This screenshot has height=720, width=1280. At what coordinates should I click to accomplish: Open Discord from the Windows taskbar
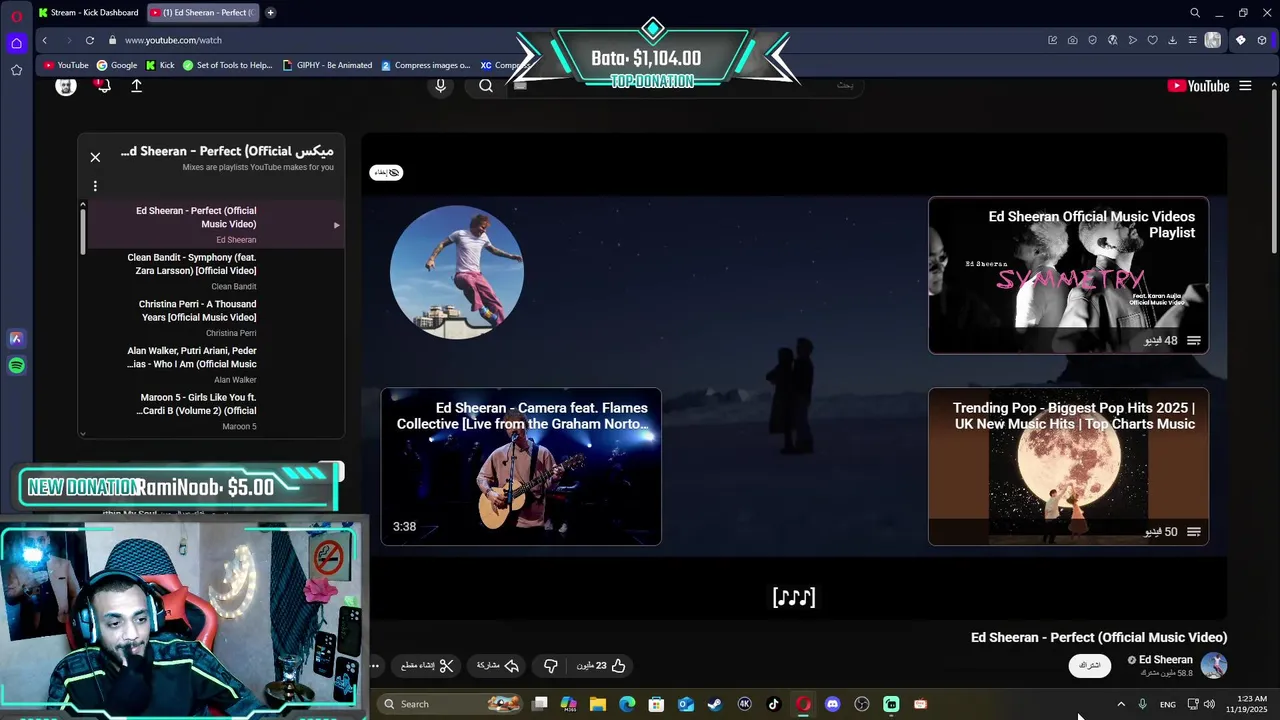click(x=832, y=704)
